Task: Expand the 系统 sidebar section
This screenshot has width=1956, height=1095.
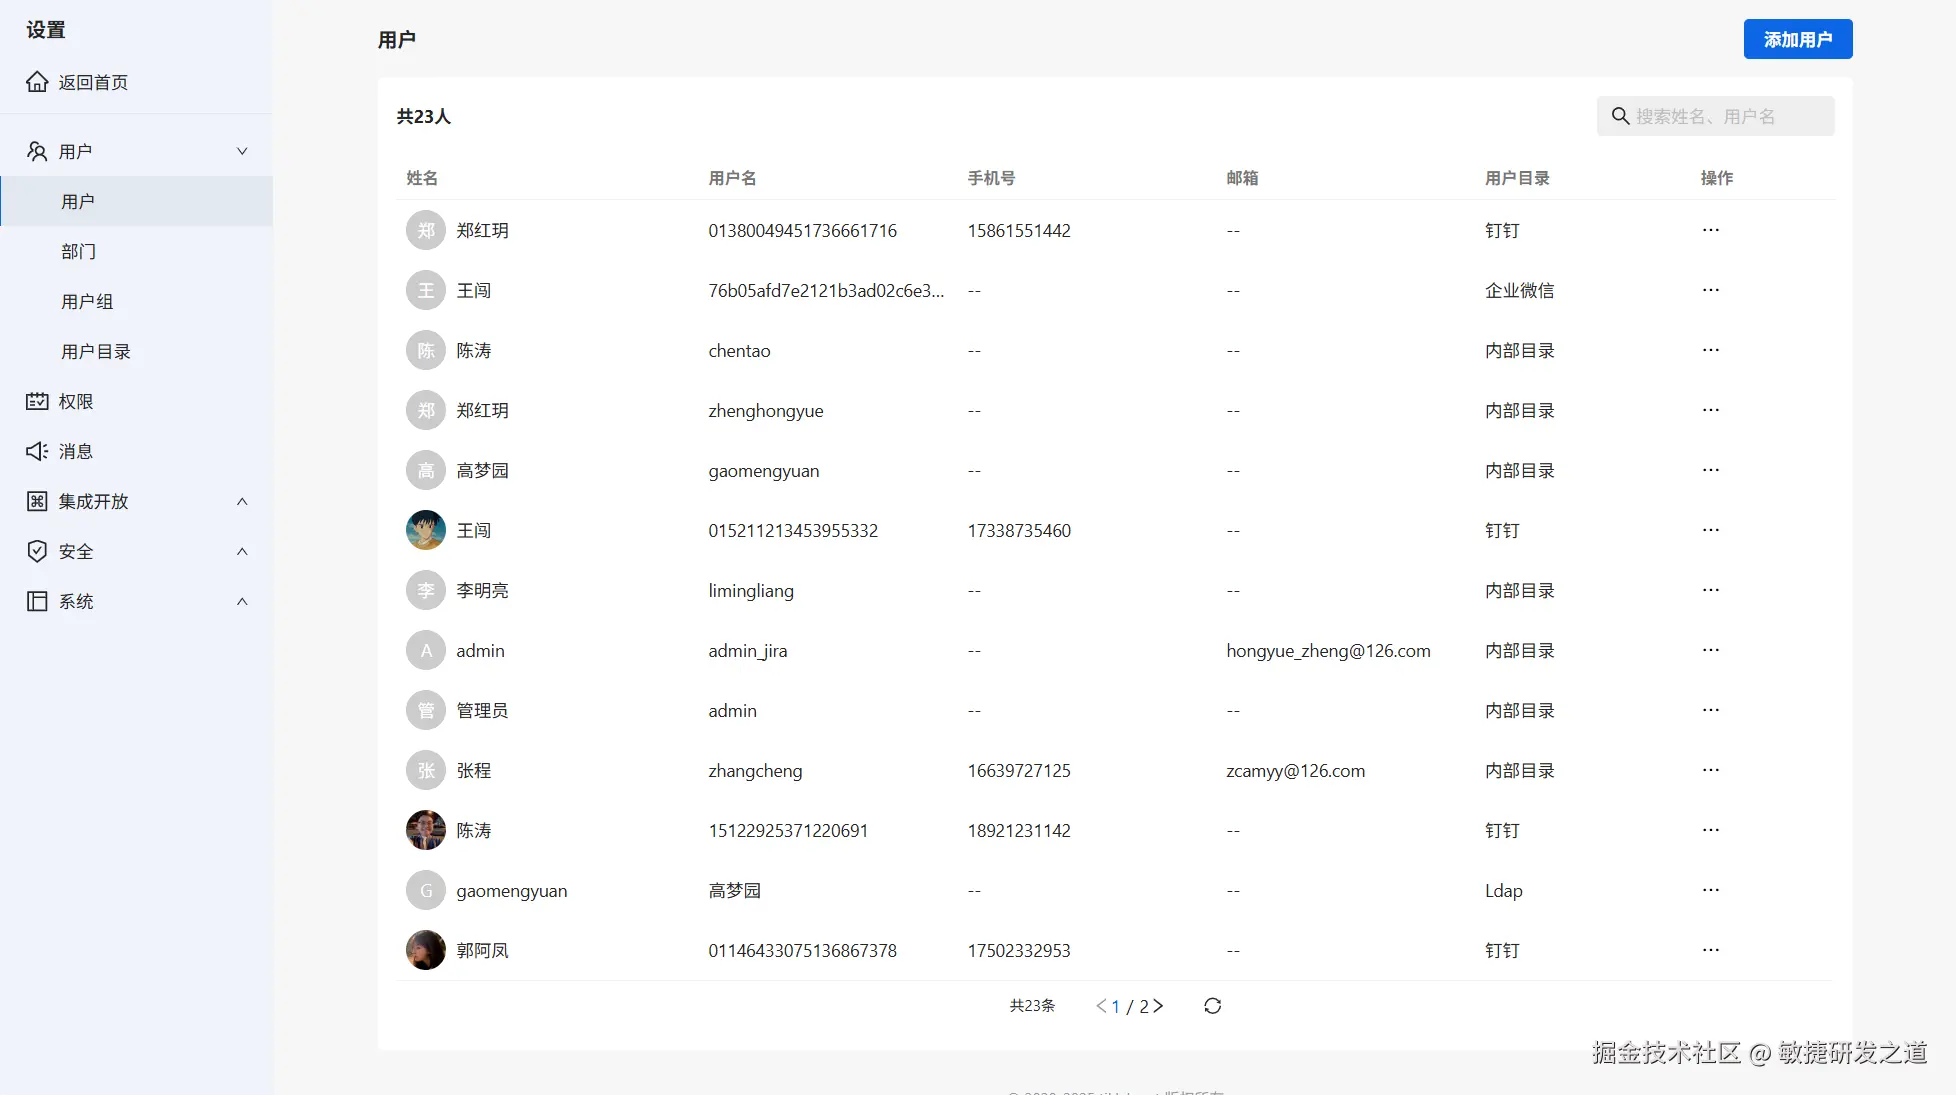Action: (241, 601)
